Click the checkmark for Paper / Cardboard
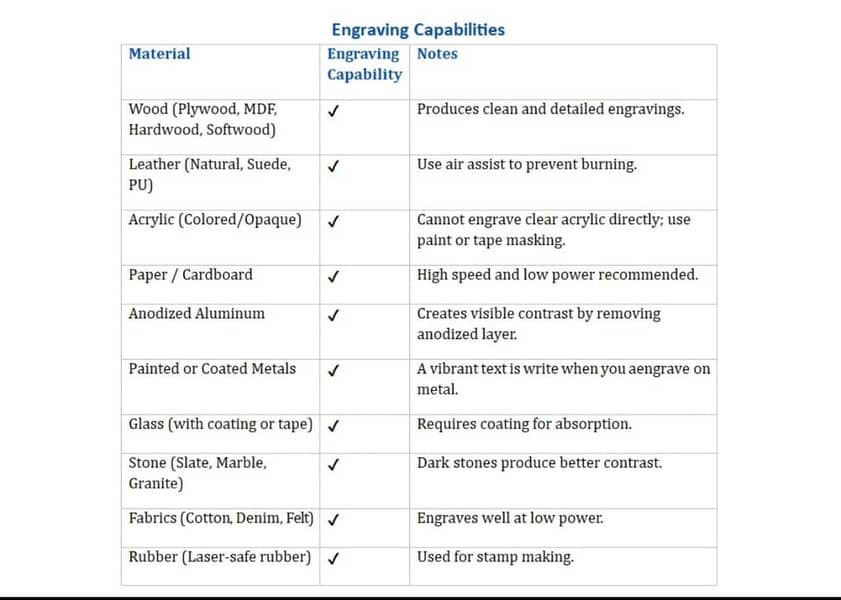Viewport: 841px width, 600px height. click(x=333, y=276)
